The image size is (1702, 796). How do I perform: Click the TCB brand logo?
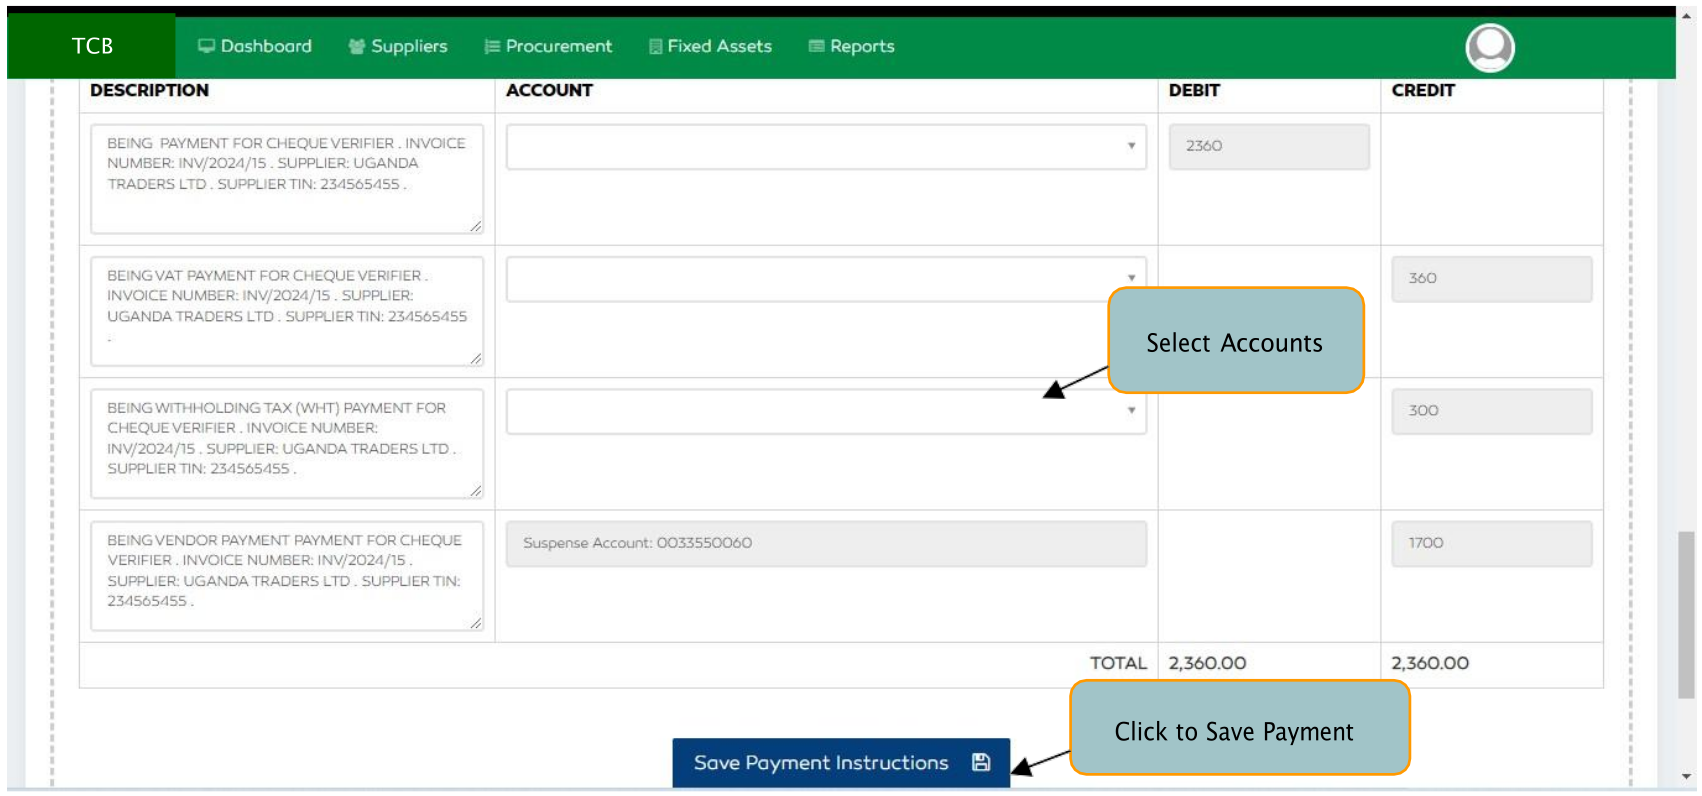[x=92, y=46]
